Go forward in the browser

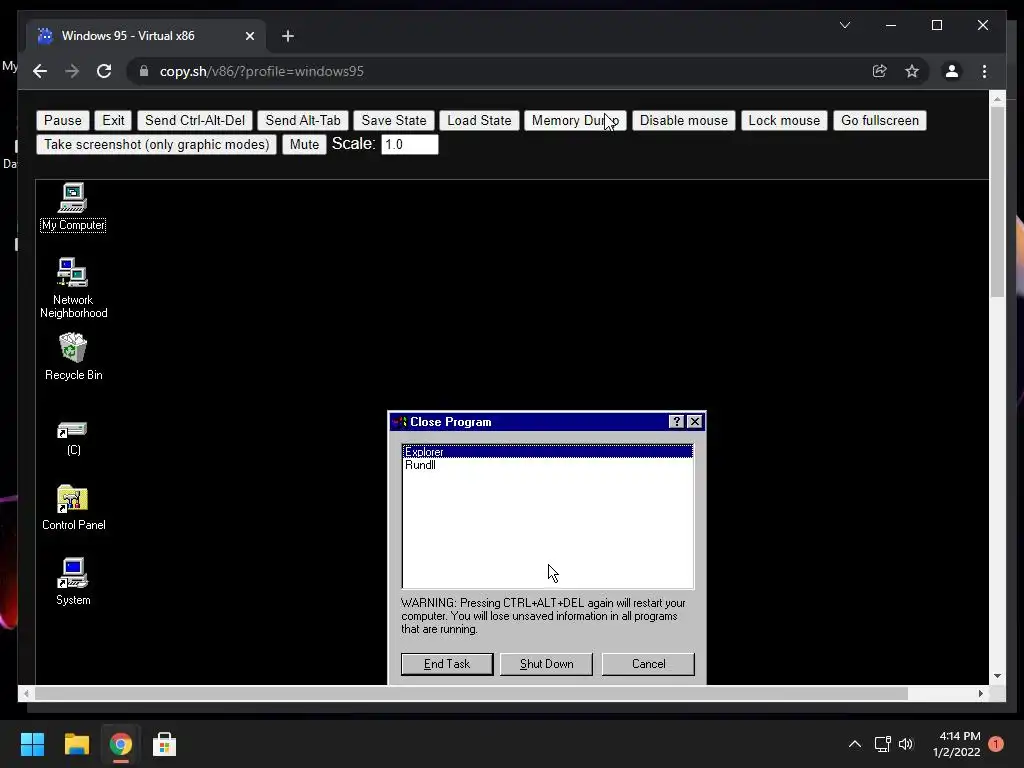click(x=72, y=71)
